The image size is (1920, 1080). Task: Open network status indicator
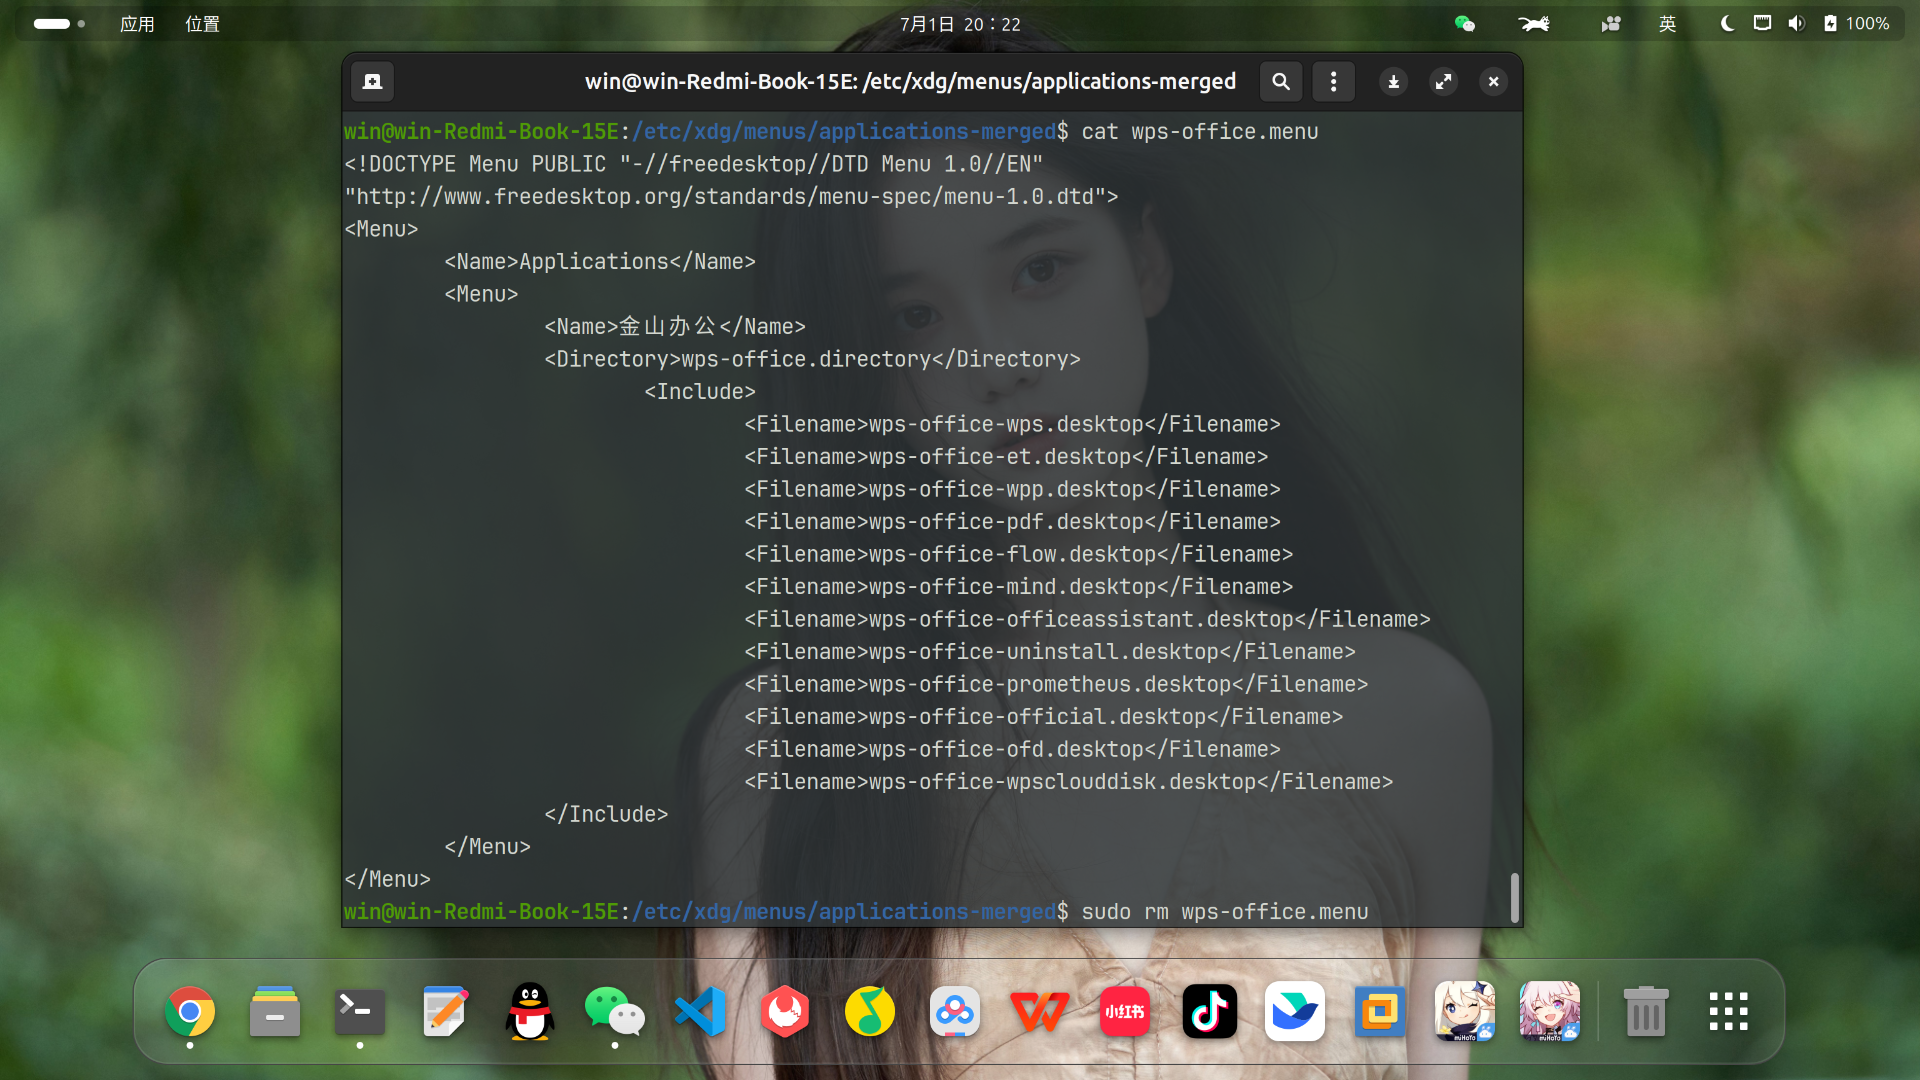pos(1762,23)
